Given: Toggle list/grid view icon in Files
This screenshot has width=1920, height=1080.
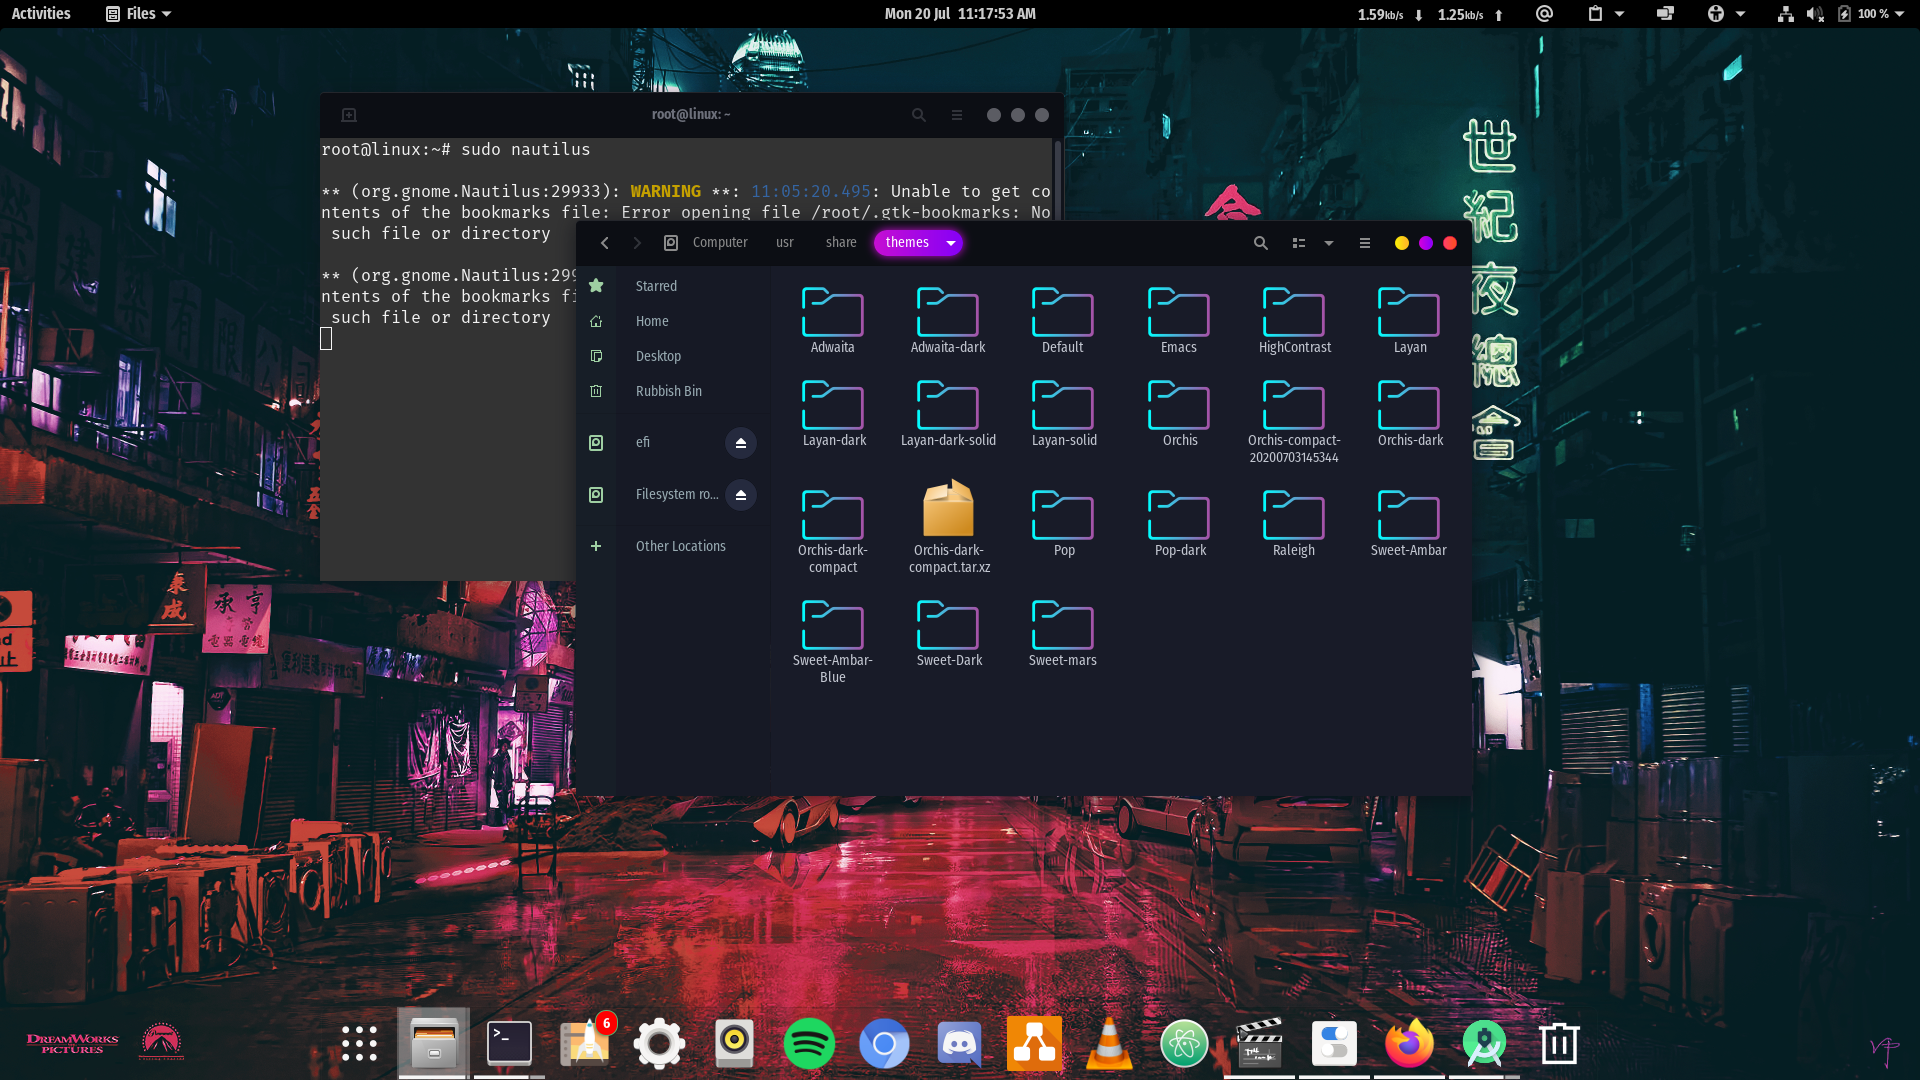Looking at the screenshot, I should click(x=1298, y=243).
